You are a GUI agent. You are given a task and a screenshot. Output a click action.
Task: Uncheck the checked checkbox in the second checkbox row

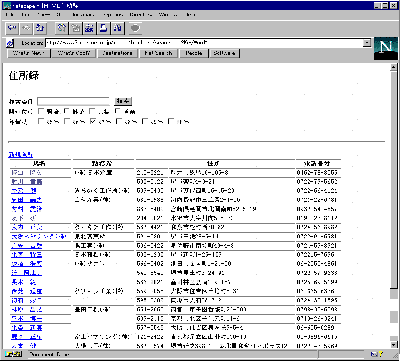click(x=93, y=121)
